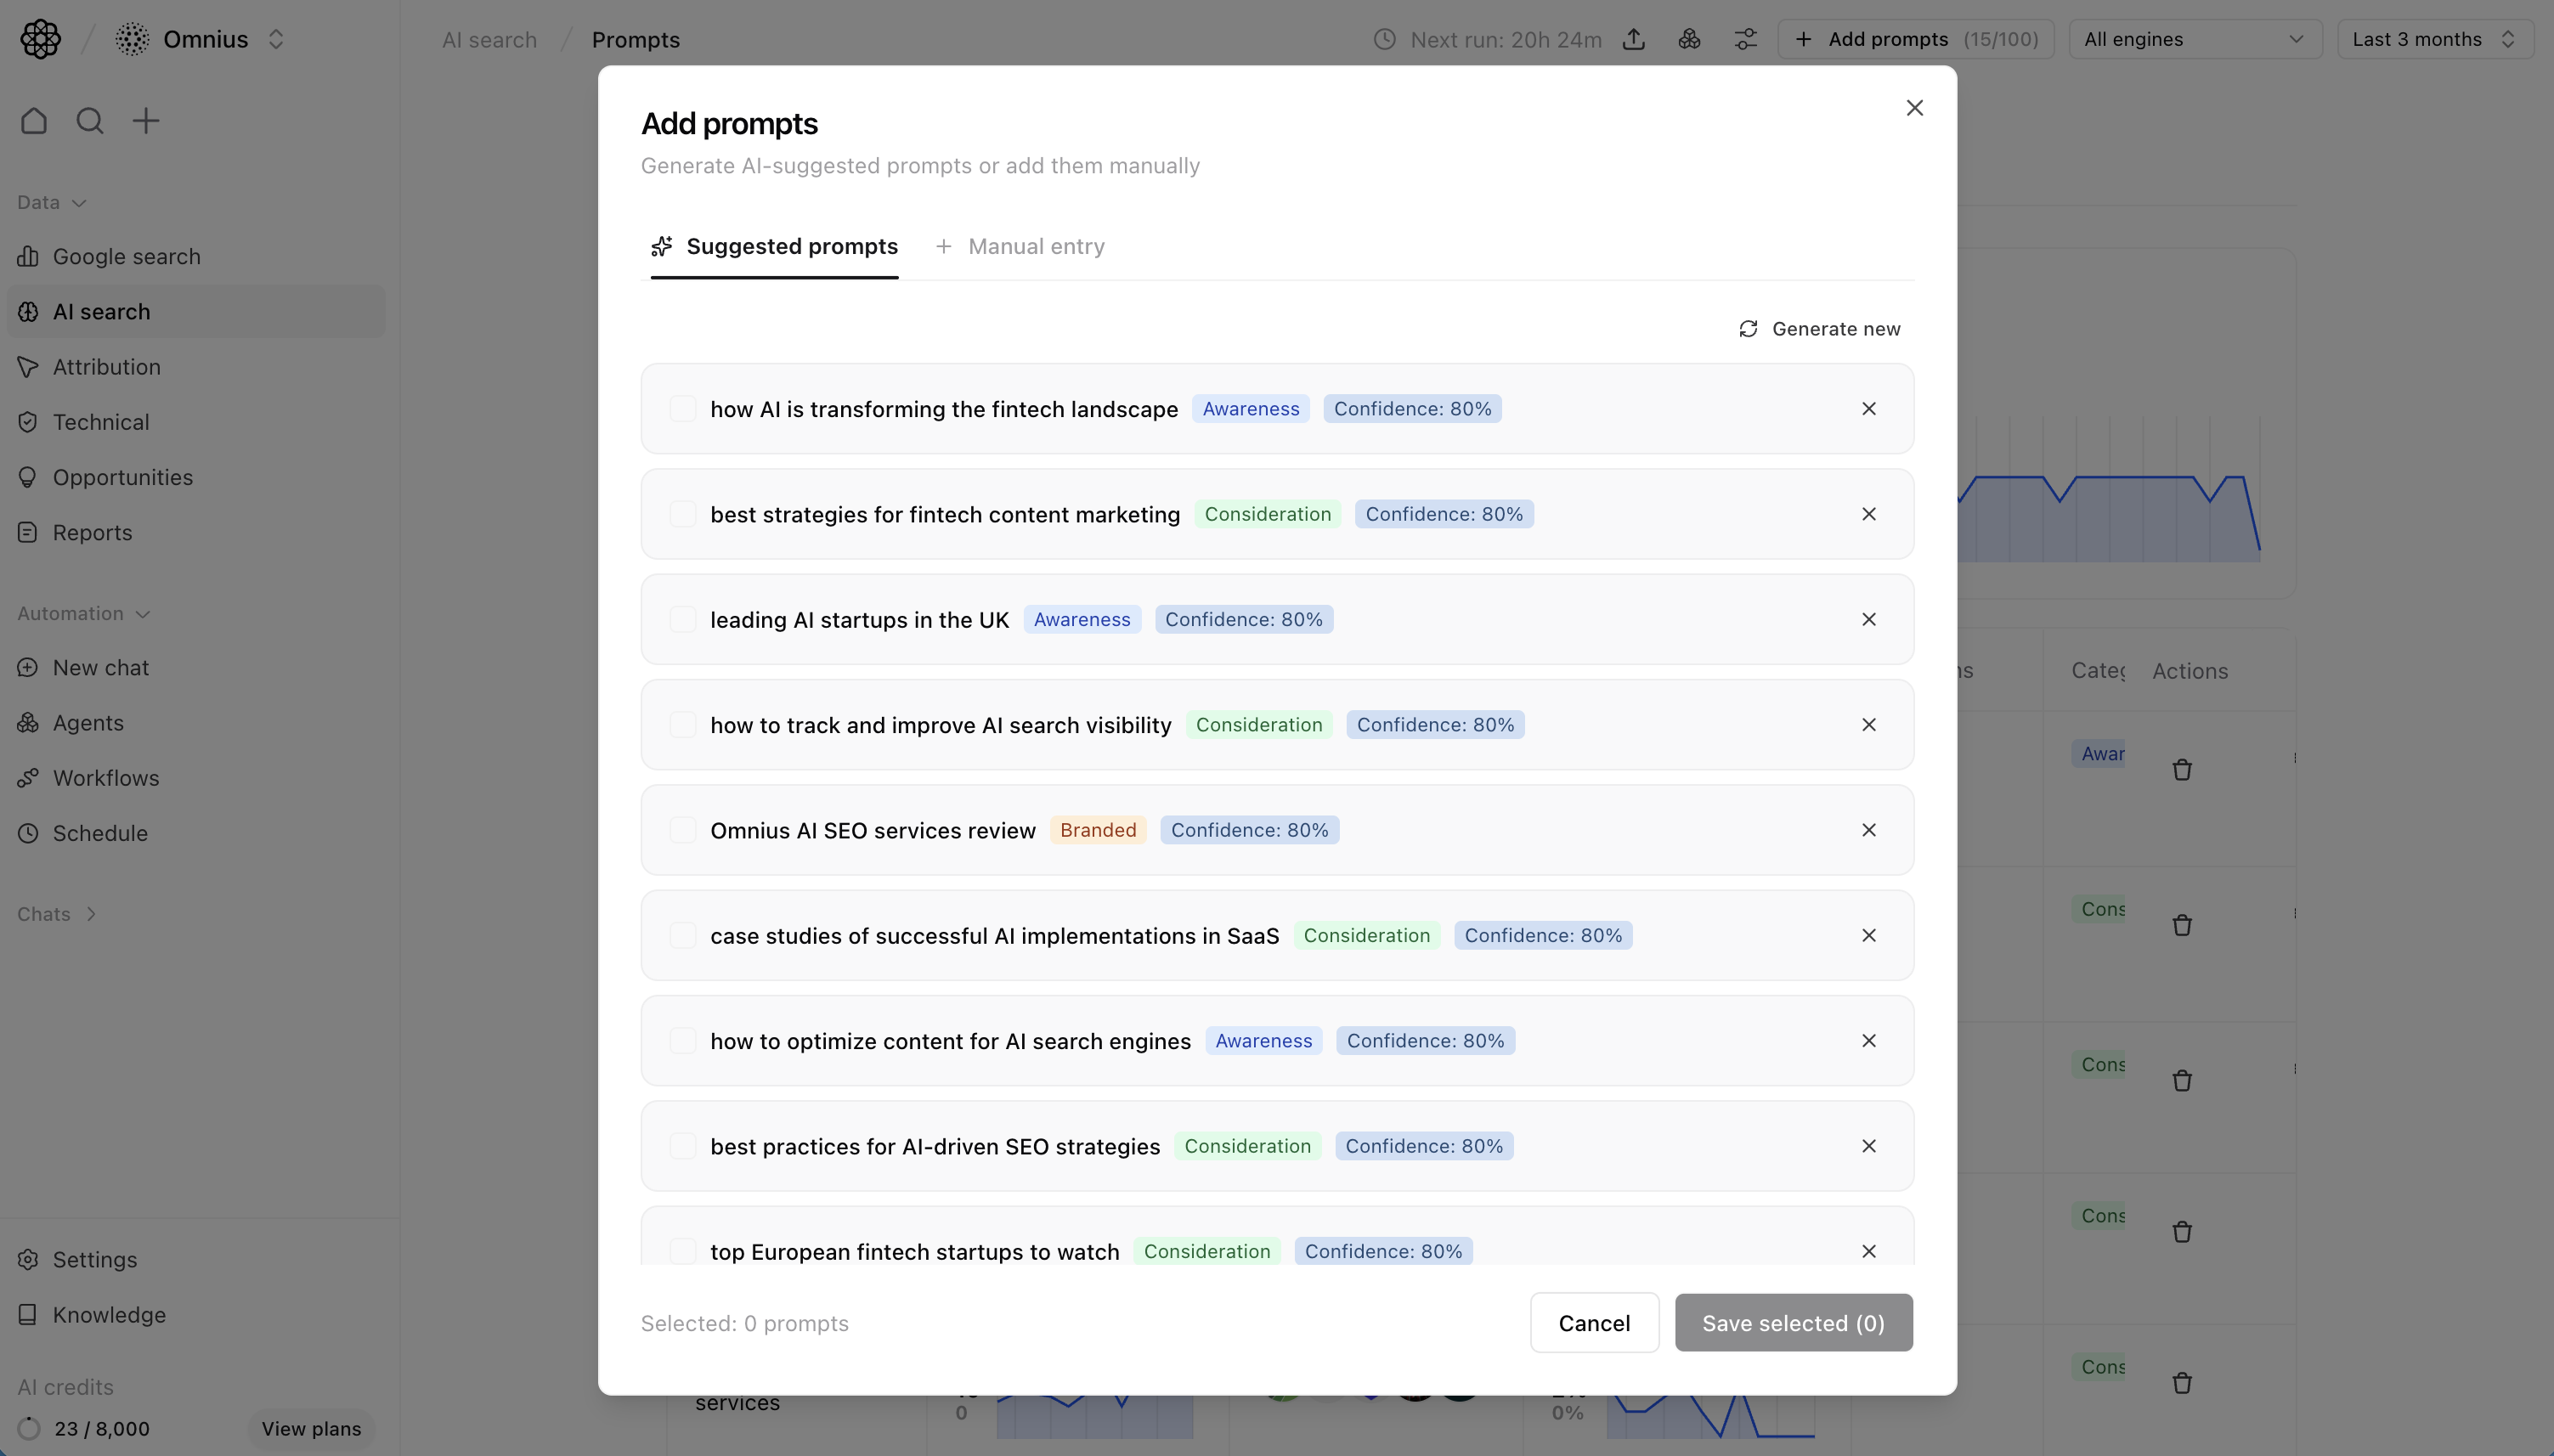Open the Last 3 months date range selector
This screenshot has width=2554, height=1456.
pyautogui.click(x=2433, y=39)
